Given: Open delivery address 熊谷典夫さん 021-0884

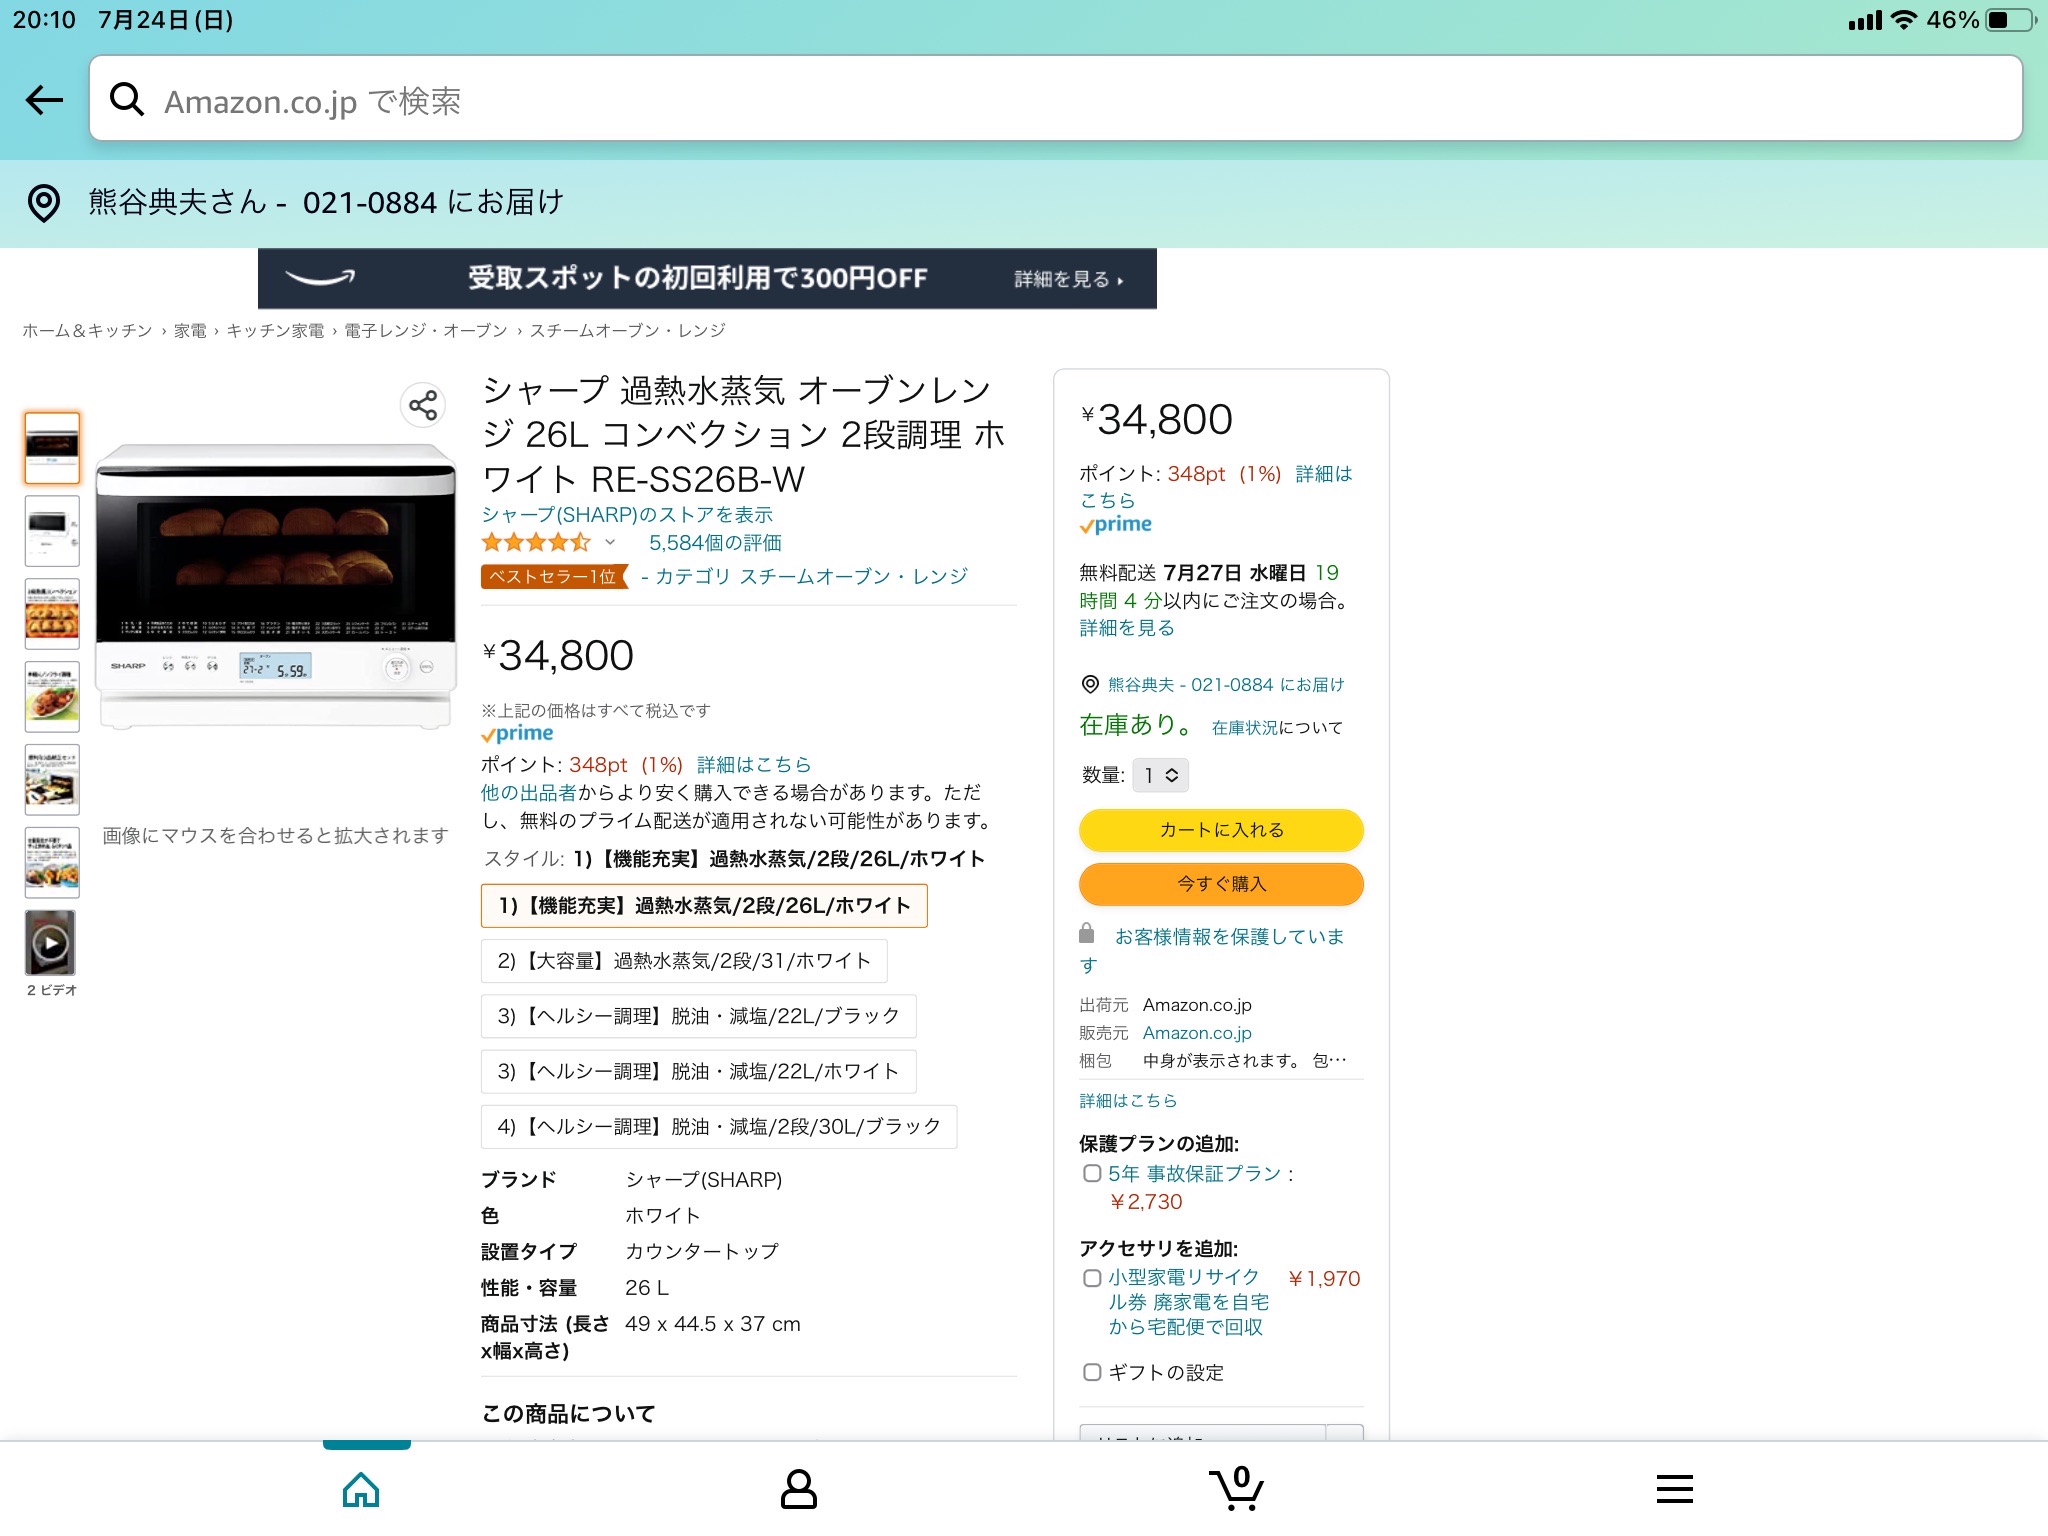Looking at the screenshot, I should pyautogui.click(x=326, y=203).
